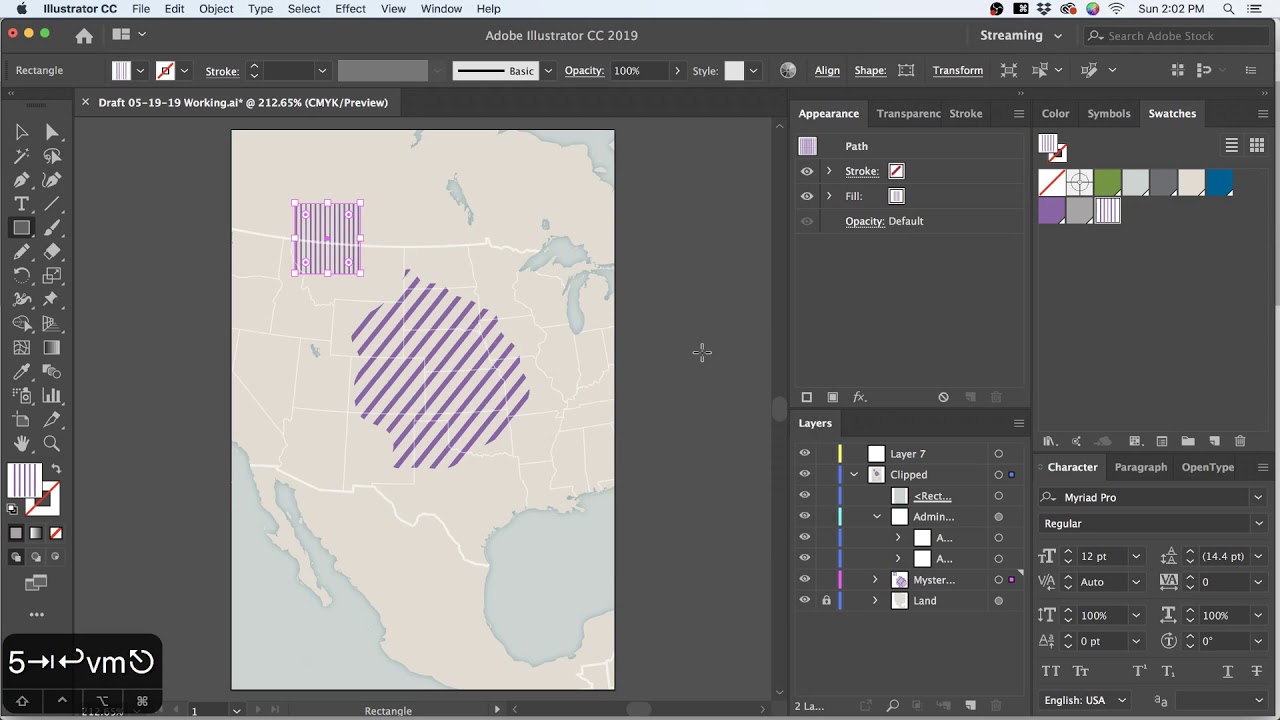This screenshot has height=720, width=1280.
Task: Click the Recolor Artwork globe icon
Action: [788, 70]
